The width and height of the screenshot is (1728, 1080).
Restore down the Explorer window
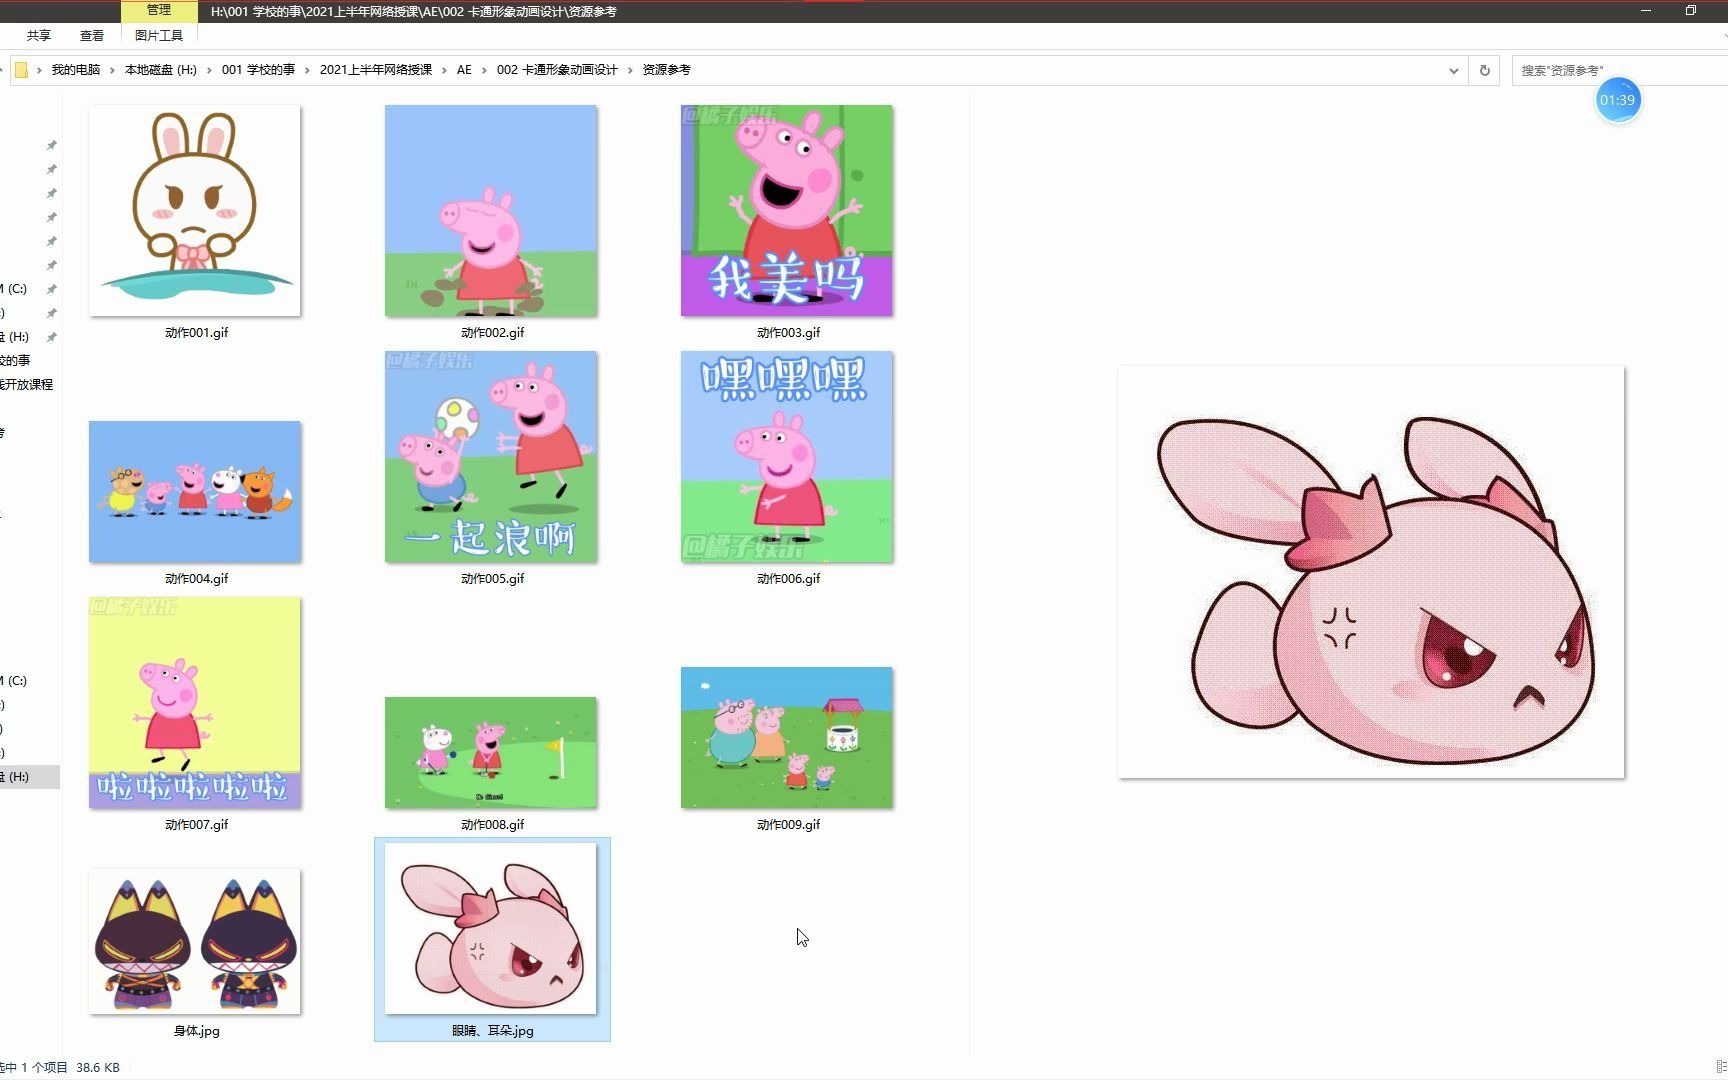1691,10
